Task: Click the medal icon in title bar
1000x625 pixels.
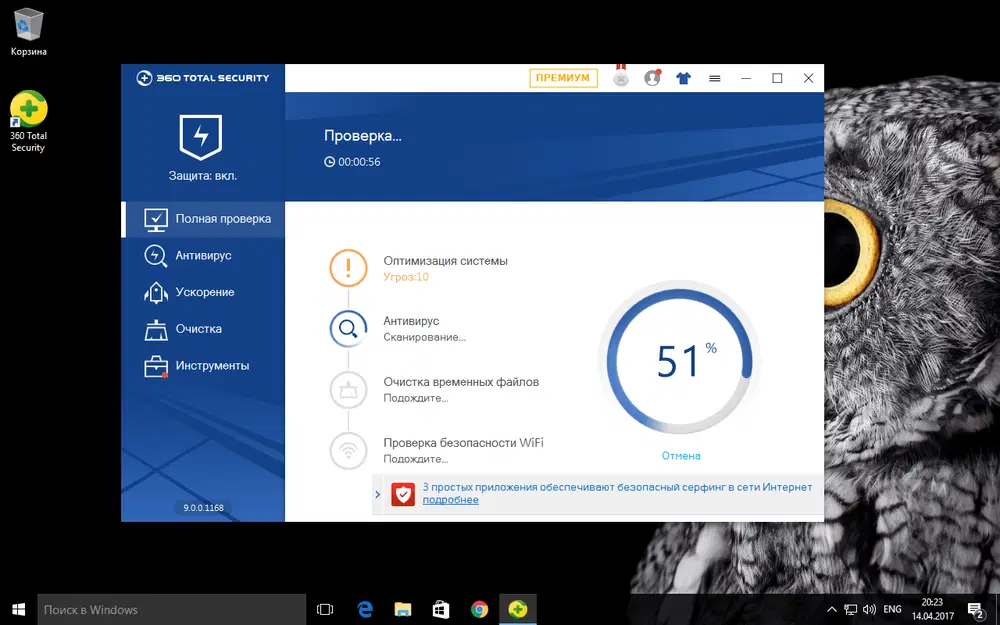Action: pos(621,78)
